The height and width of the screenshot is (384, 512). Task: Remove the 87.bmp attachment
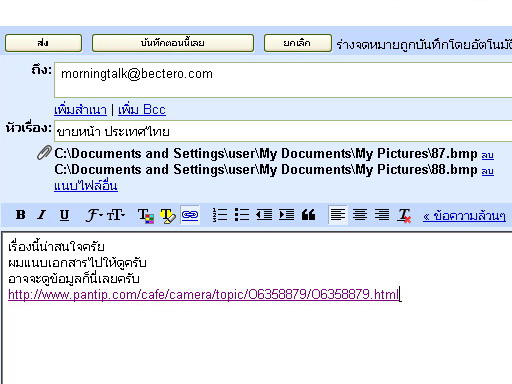click(487, 155)
